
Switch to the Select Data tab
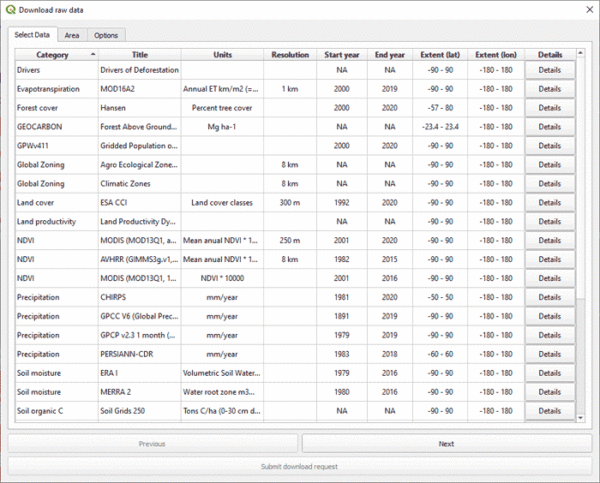pyautogui.click(x=32, y=35)
